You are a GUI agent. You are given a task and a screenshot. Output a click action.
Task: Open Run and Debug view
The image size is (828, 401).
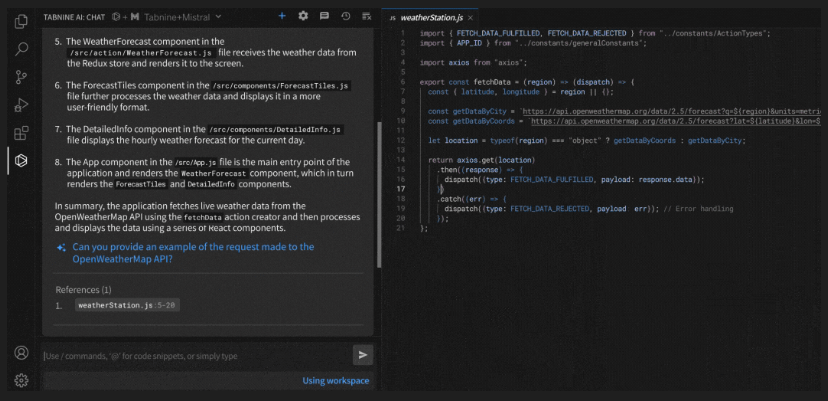[x=21, y=104]
